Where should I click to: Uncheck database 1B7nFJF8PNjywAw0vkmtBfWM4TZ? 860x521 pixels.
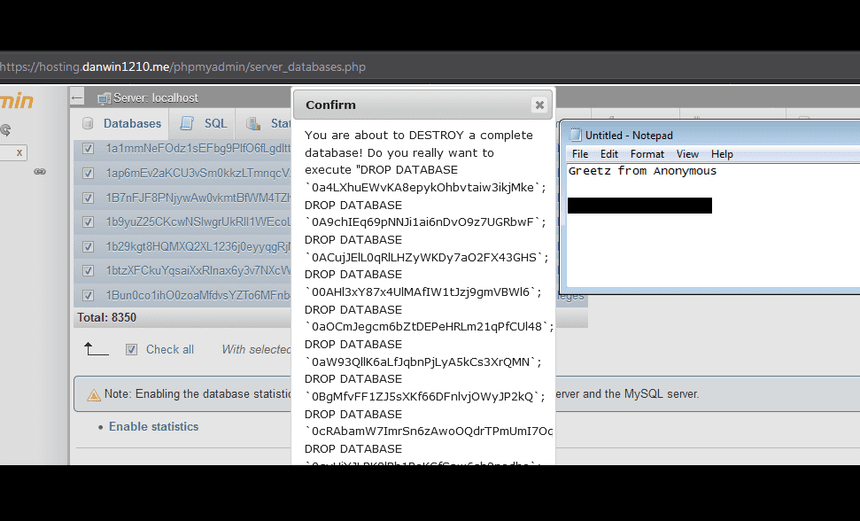87,197
